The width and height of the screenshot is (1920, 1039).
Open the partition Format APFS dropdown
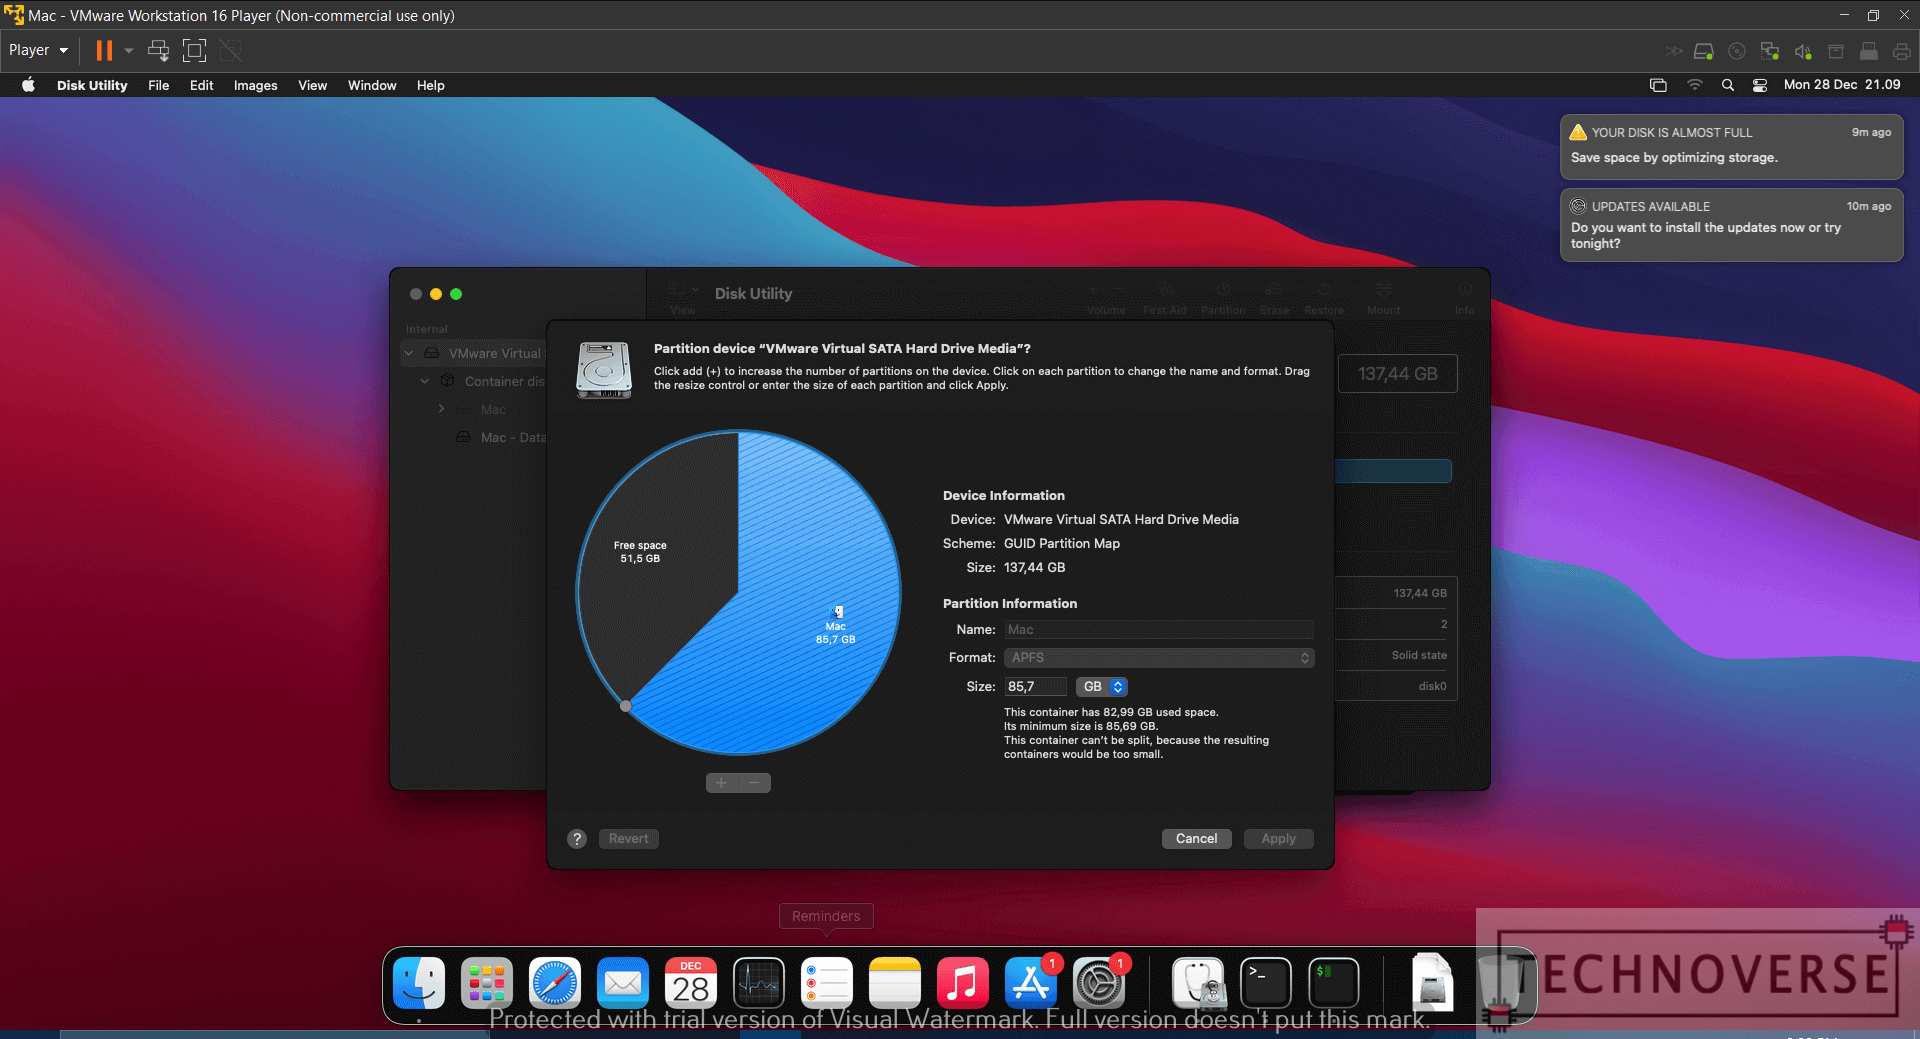[x=1159, y=657]
